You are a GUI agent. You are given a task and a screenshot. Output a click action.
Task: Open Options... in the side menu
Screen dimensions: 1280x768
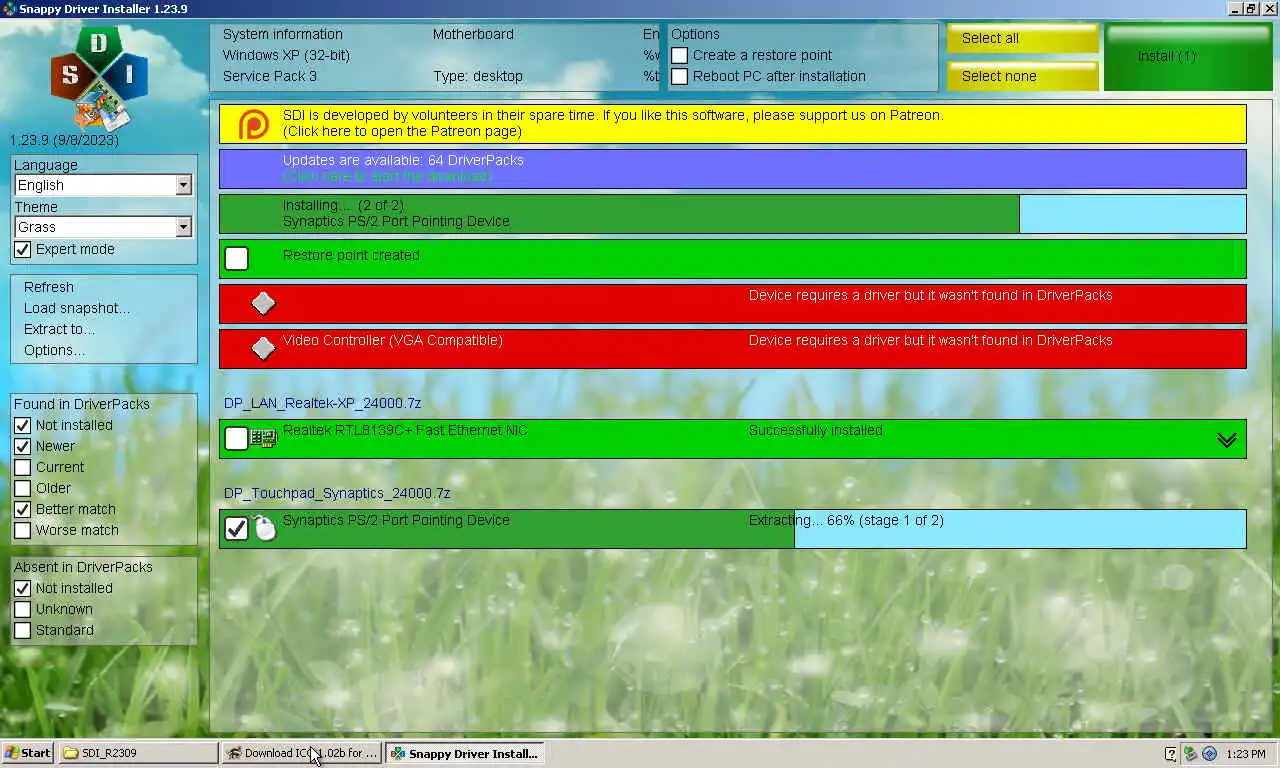coord(55,350)
